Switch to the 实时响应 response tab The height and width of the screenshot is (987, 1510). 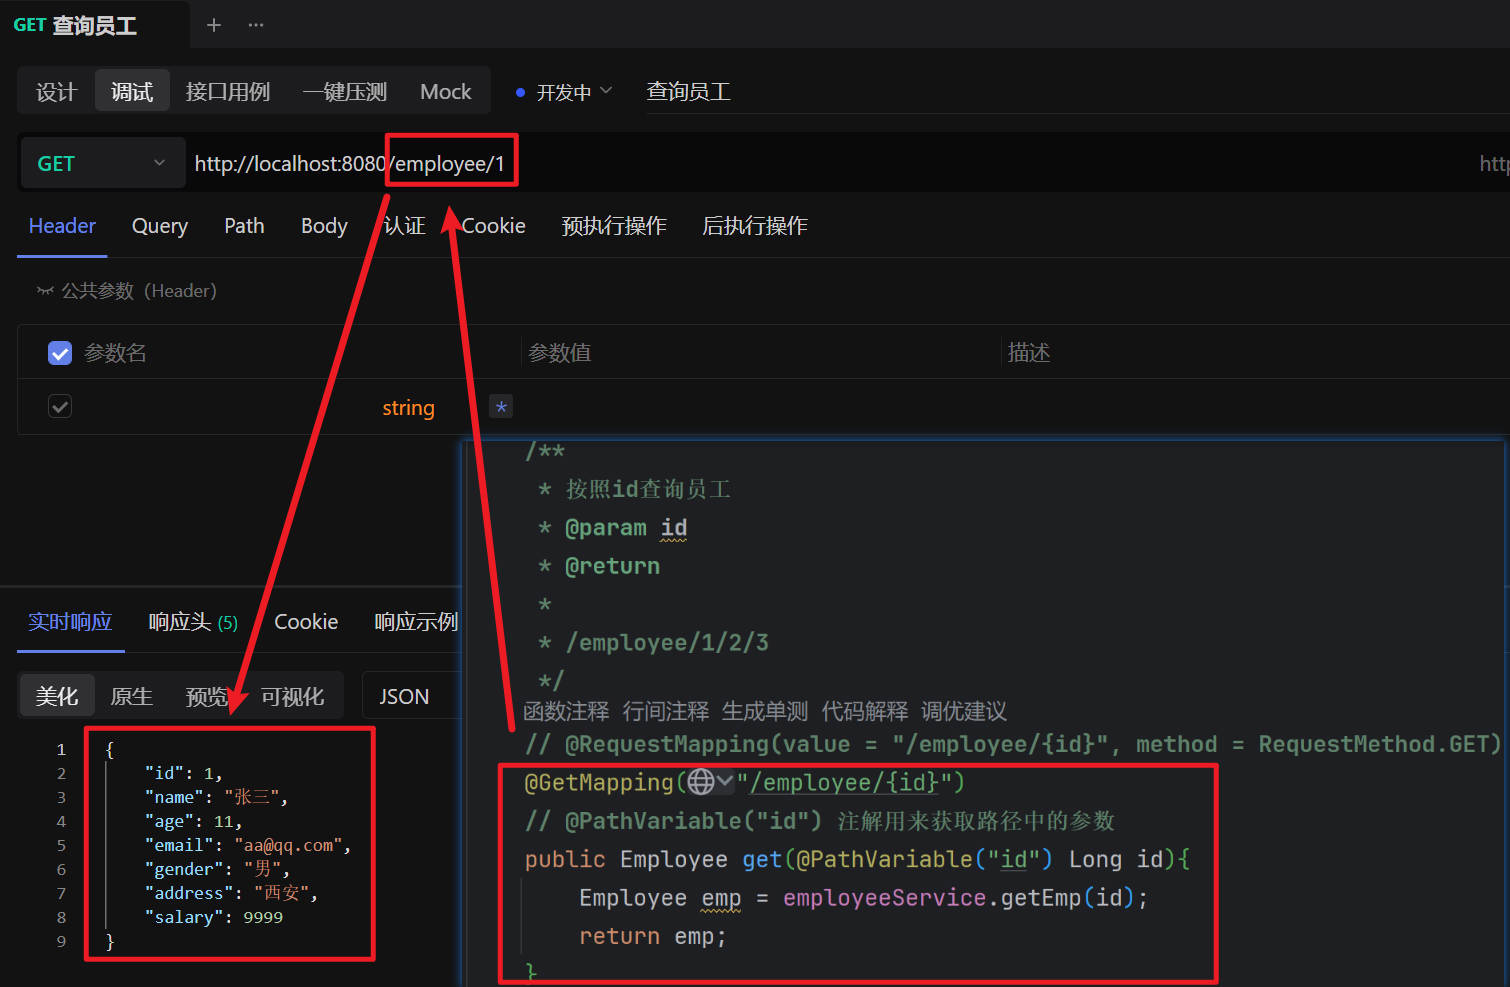[x=70, y=622]
